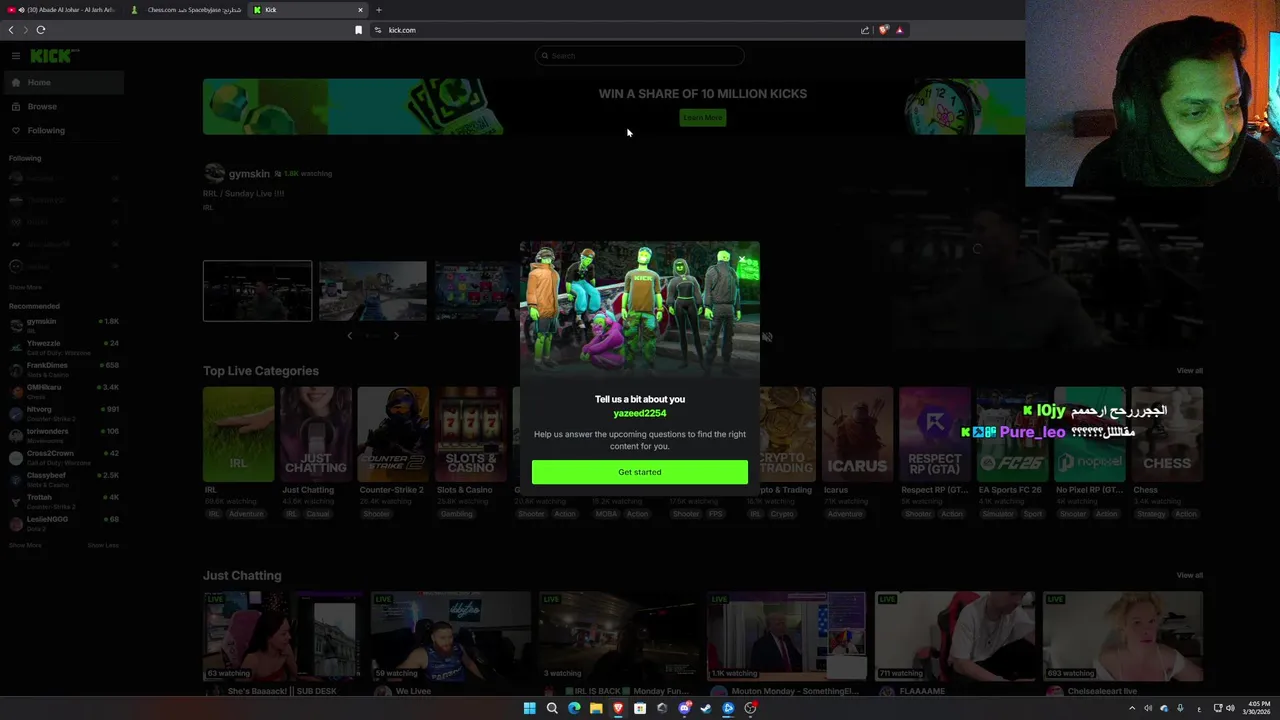Open FrankDimes in Recommended list

coord(62,368)
